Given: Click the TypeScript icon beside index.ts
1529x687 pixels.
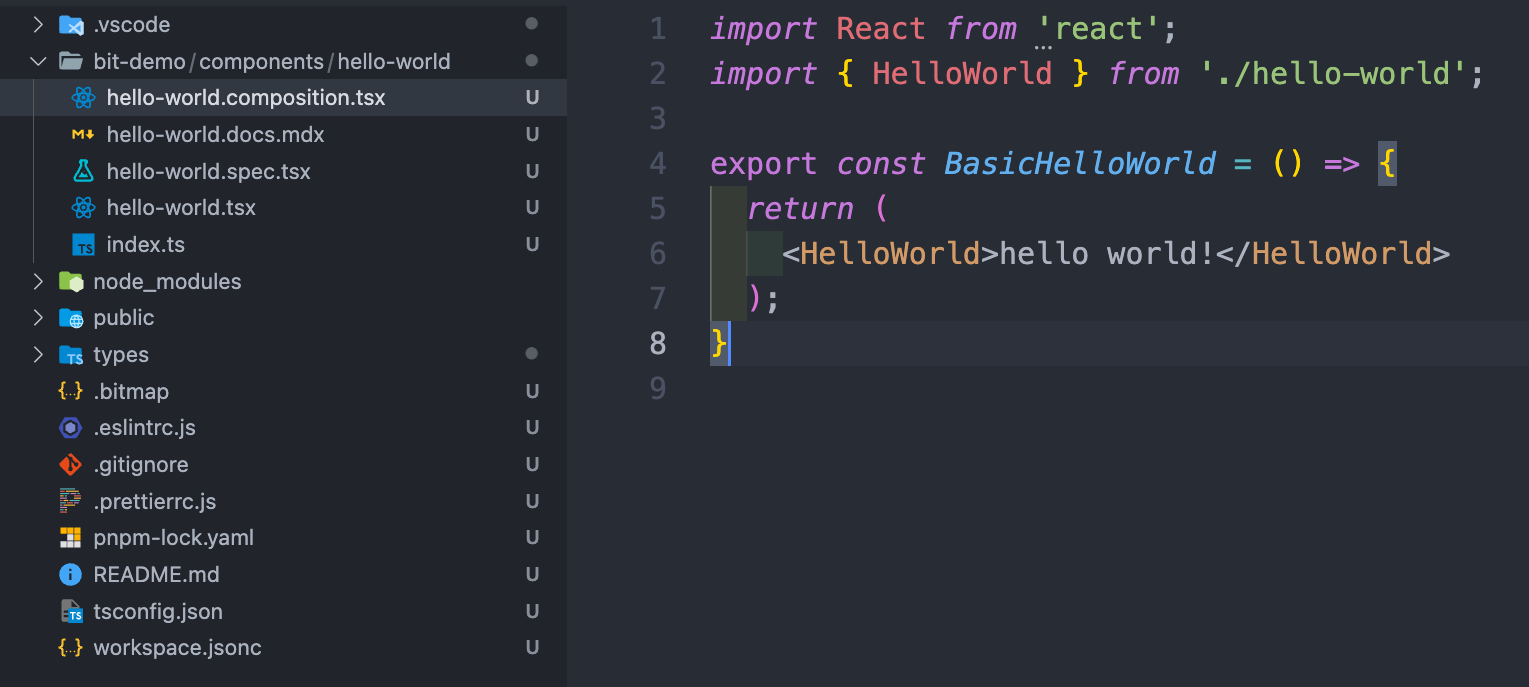Looking at the screenshot, I should pos(84,245).
